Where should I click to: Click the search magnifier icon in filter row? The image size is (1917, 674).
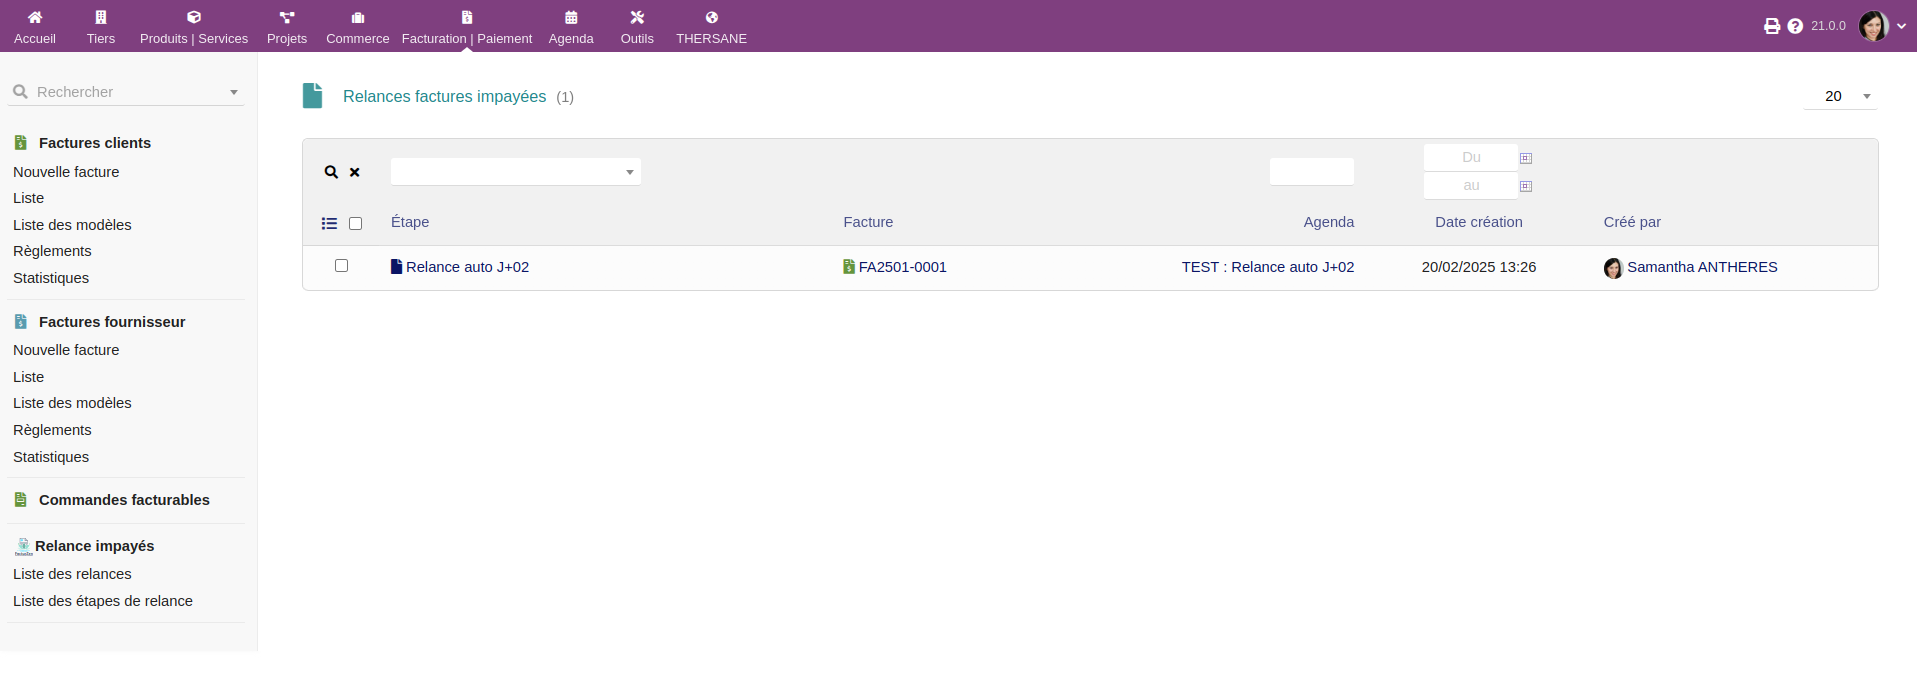[331, 172]
